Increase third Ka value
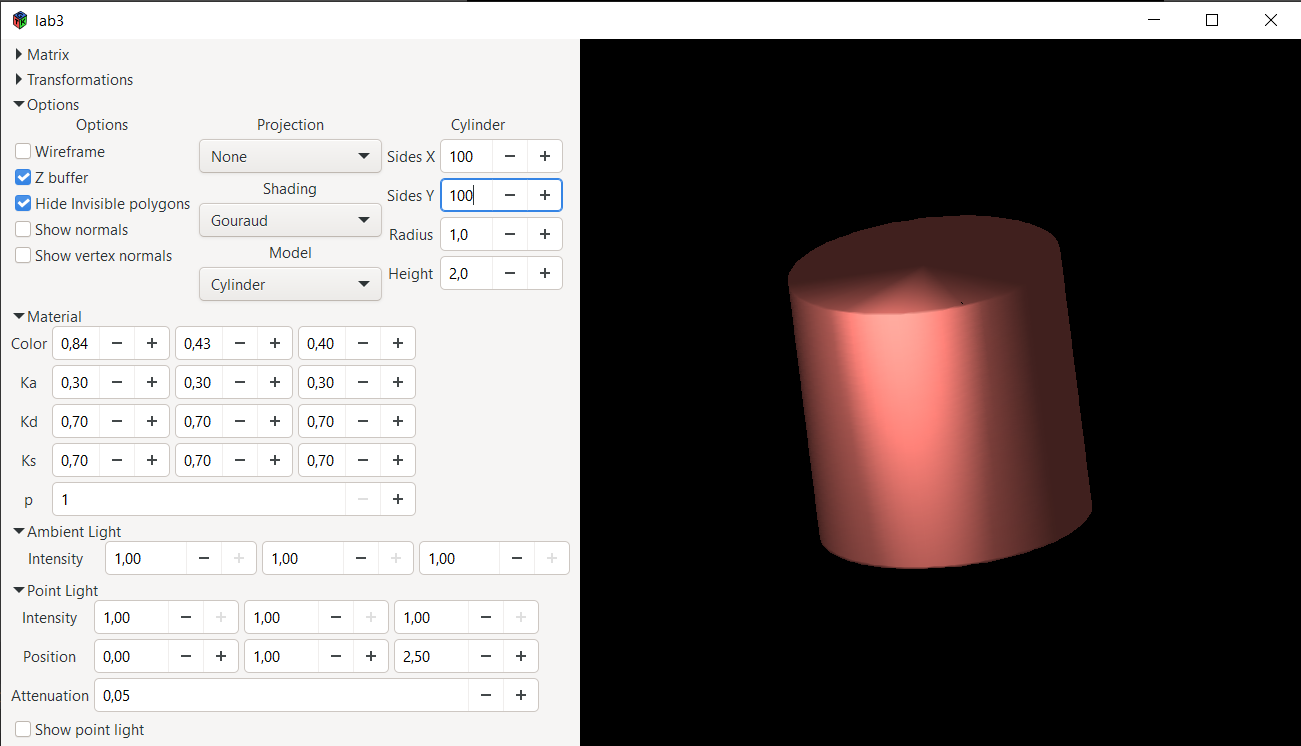The width and height of the screenshot is (1301, 746). pyautogui.click(x=398, y=382)
